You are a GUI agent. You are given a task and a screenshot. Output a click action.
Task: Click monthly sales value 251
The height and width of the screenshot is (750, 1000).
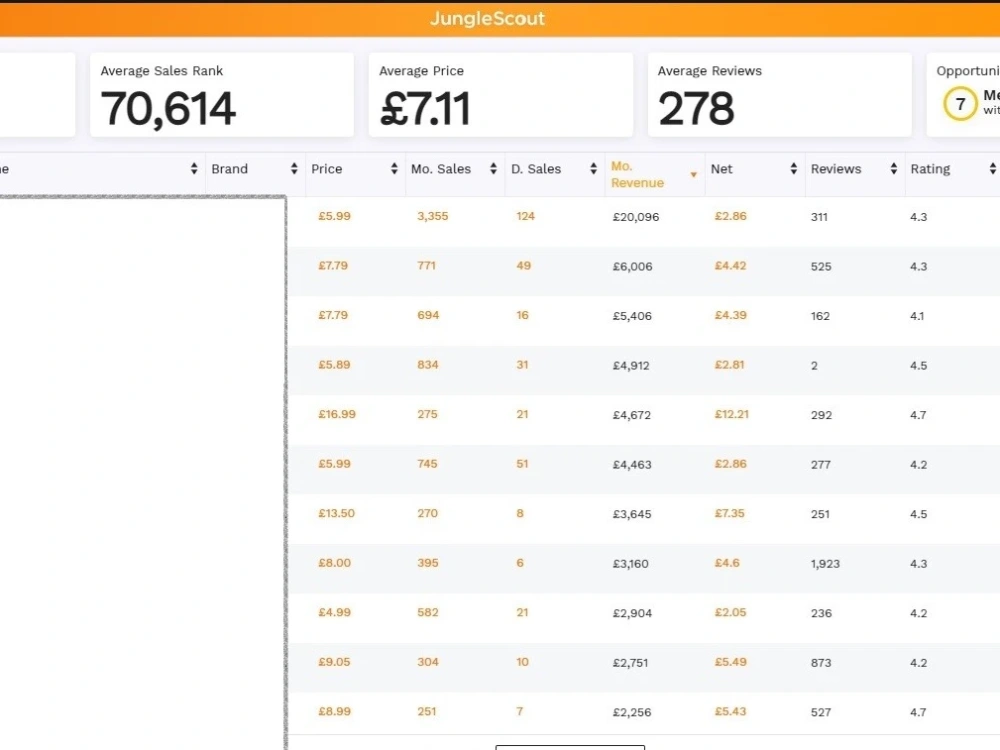click(x=427, y=712)
